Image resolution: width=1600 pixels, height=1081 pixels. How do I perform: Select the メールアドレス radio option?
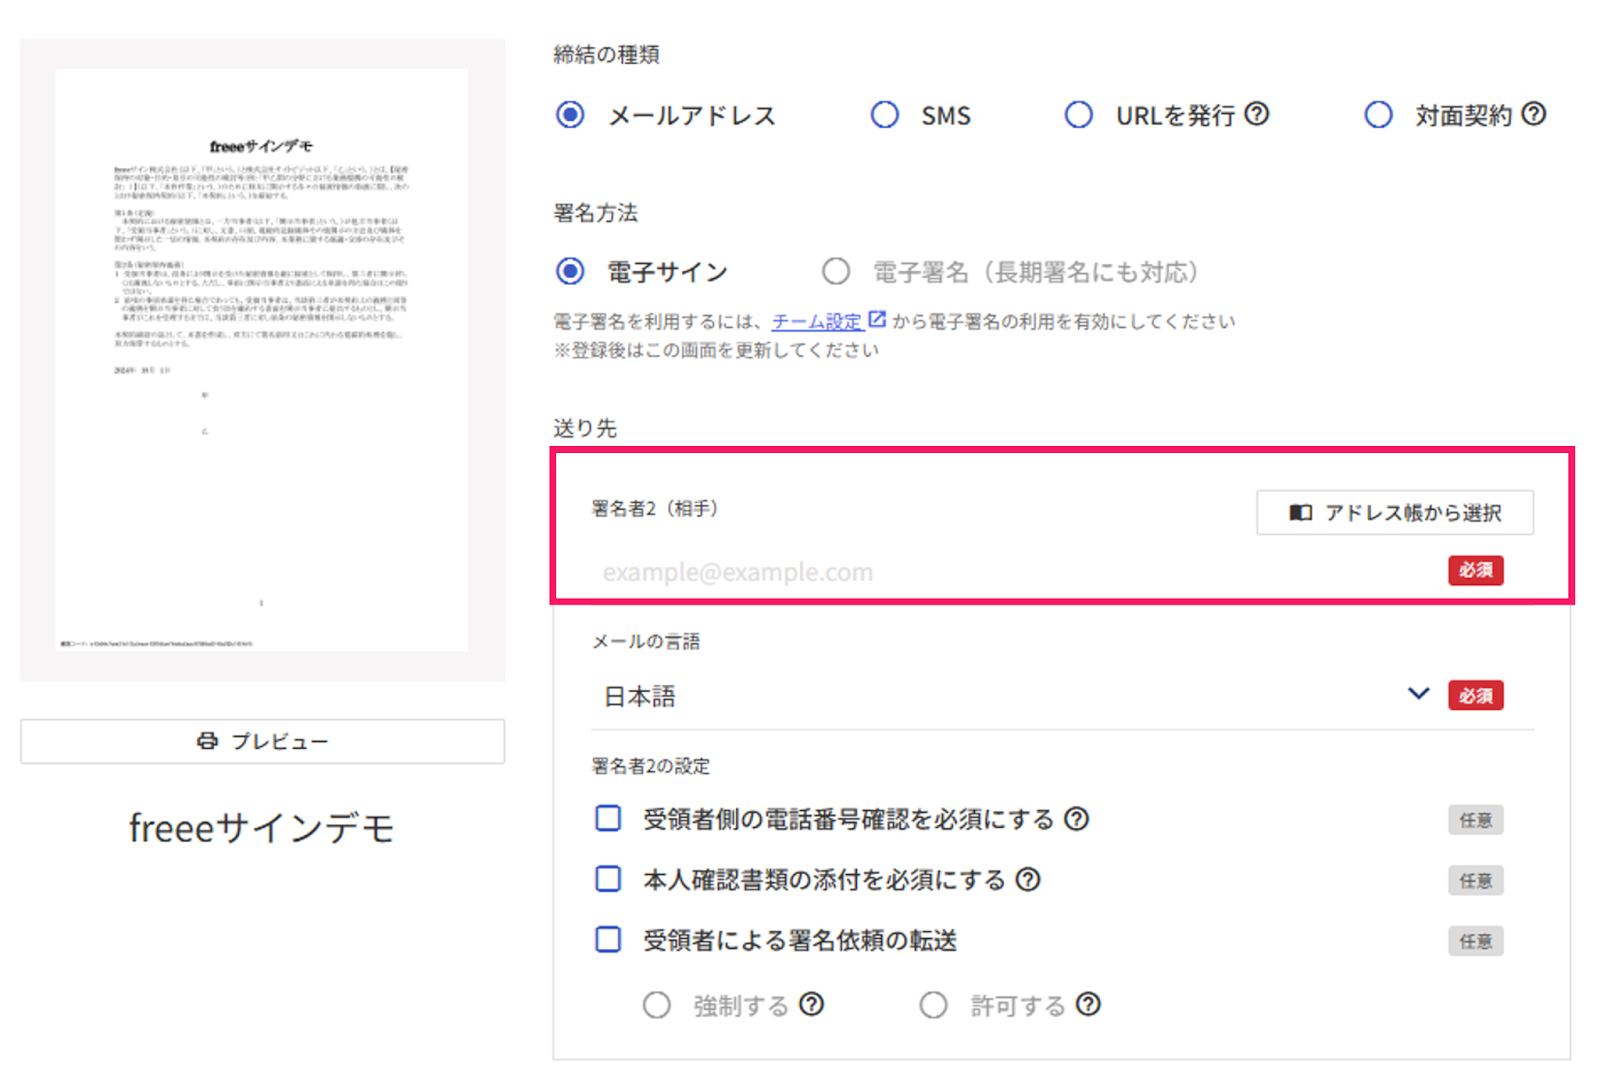(570, 115)
